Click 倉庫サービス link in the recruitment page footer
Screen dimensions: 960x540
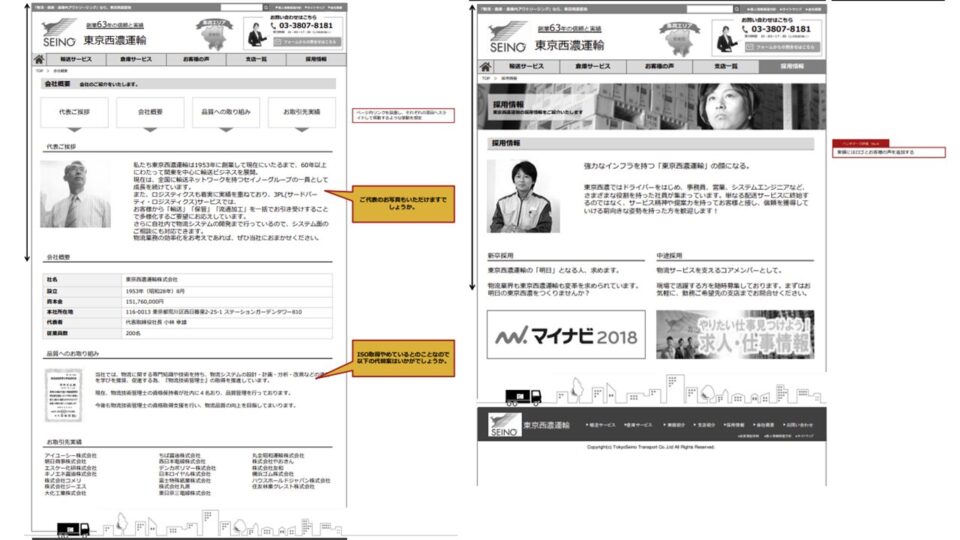point(638,424)
